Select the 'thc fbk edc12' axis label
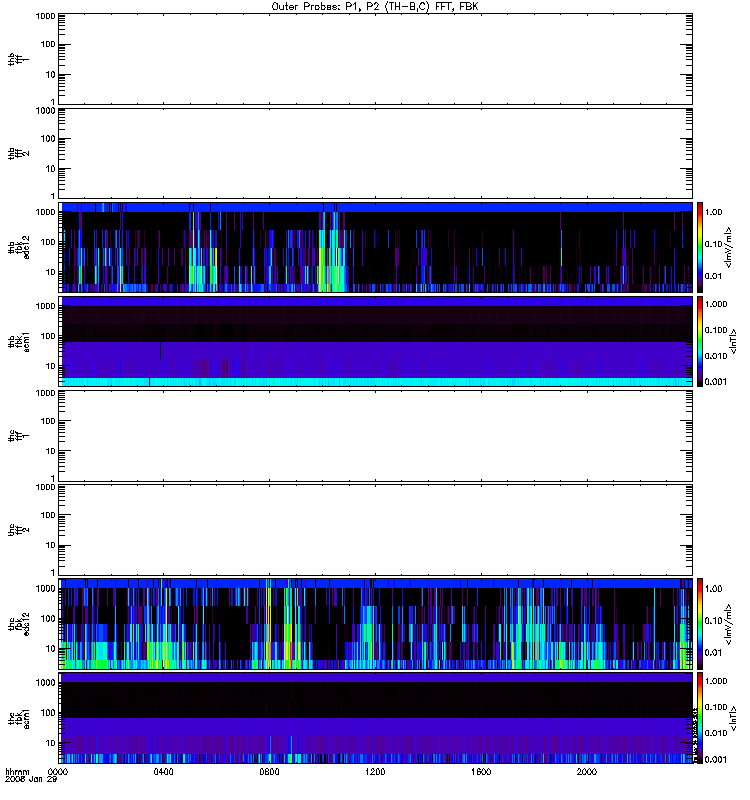The image size is (750, 800). pyautogui.click(x=18, y=624)
